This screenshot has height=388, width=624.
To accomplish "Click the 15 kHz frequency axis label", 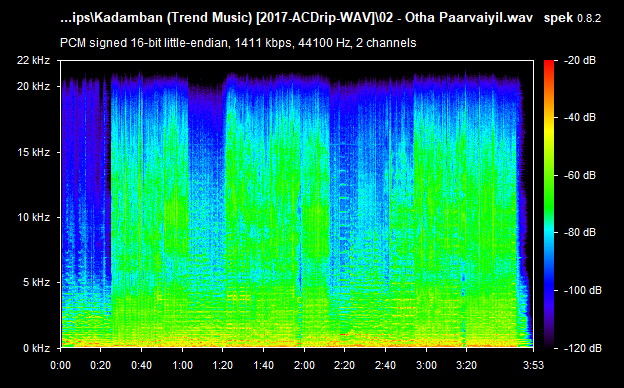I will (x=33, y=152).
